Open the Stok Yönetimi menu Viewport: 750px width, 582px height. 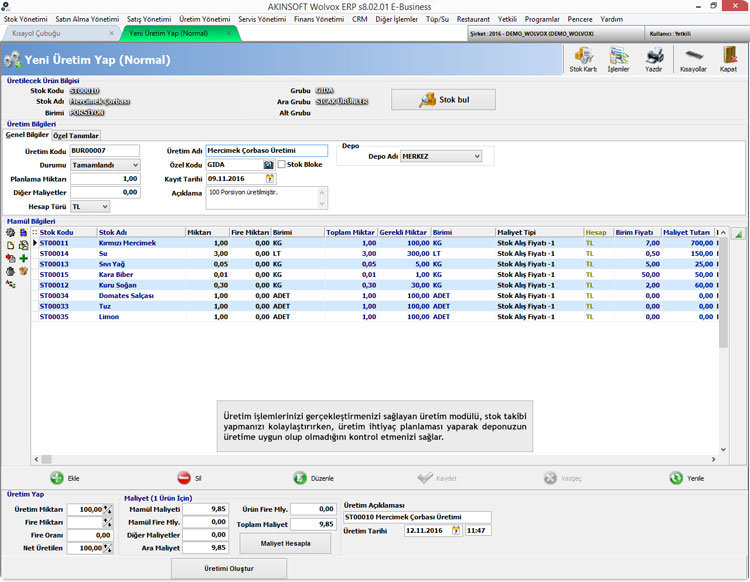(26, 19)
